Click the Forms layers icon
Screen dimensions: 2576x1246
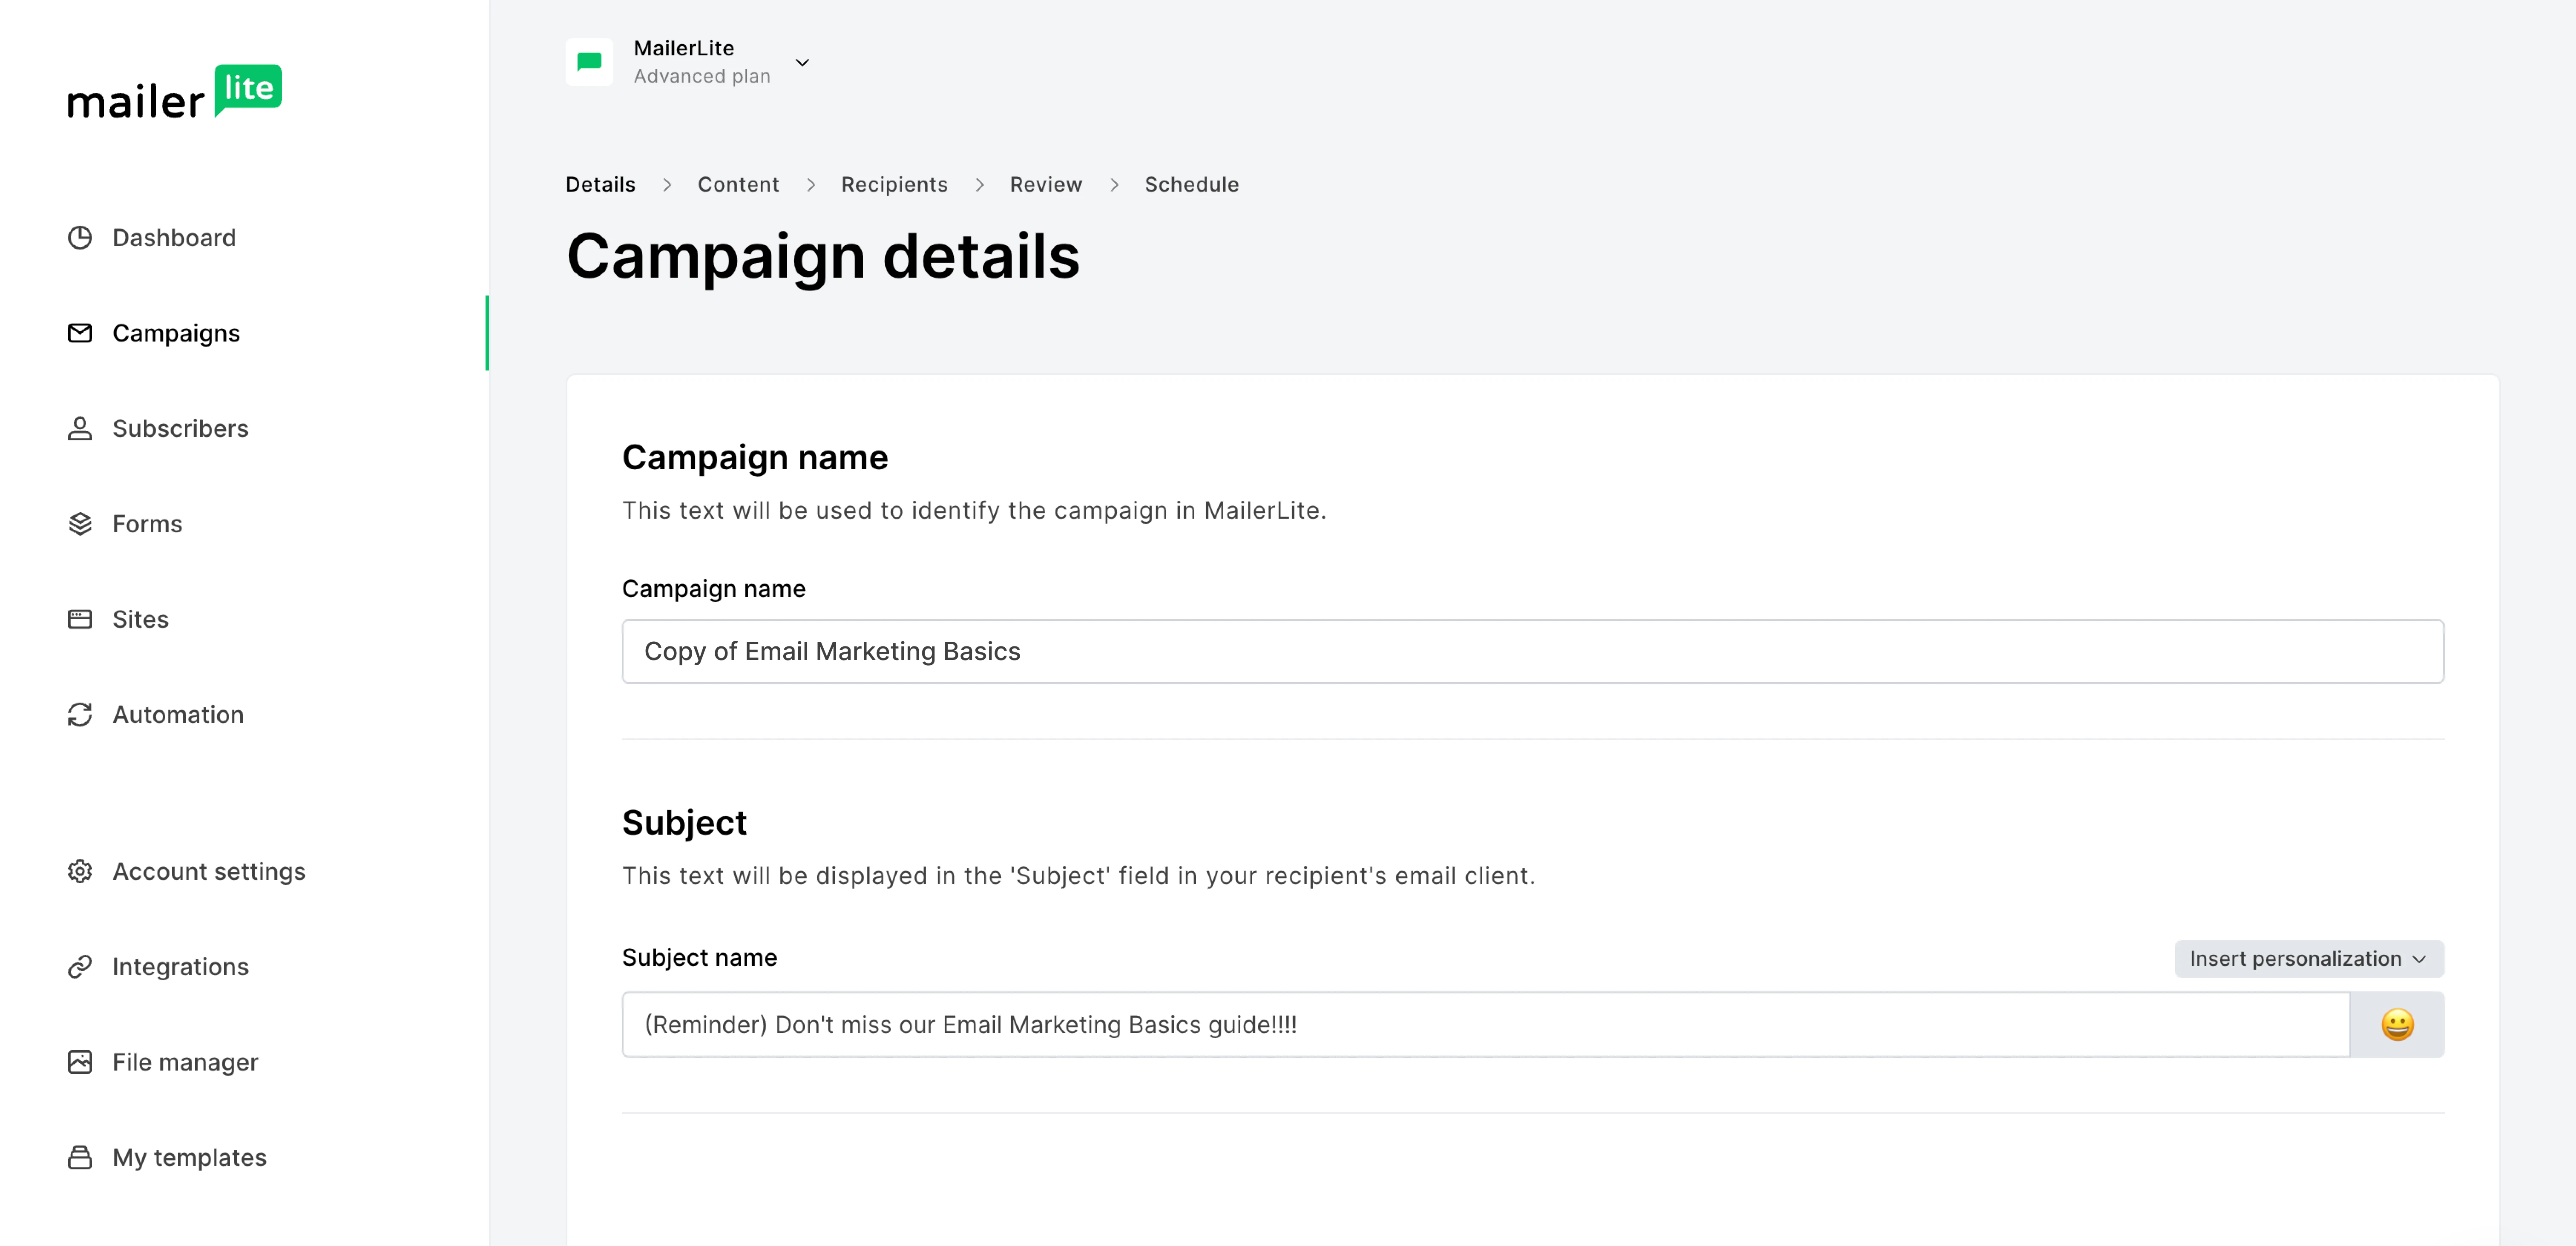(x=80, y=524)
